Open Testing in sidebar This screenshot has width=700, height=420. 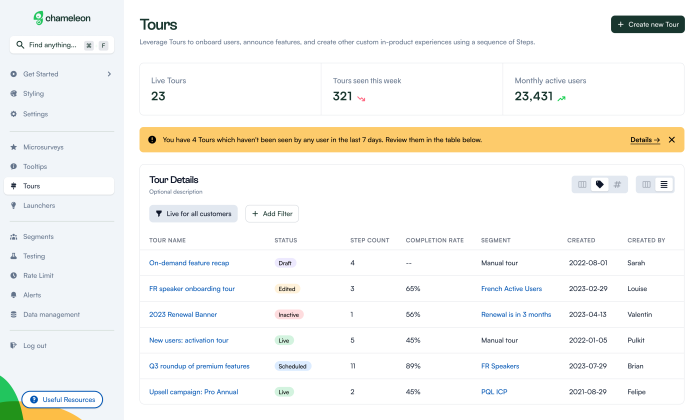[34, 256]
